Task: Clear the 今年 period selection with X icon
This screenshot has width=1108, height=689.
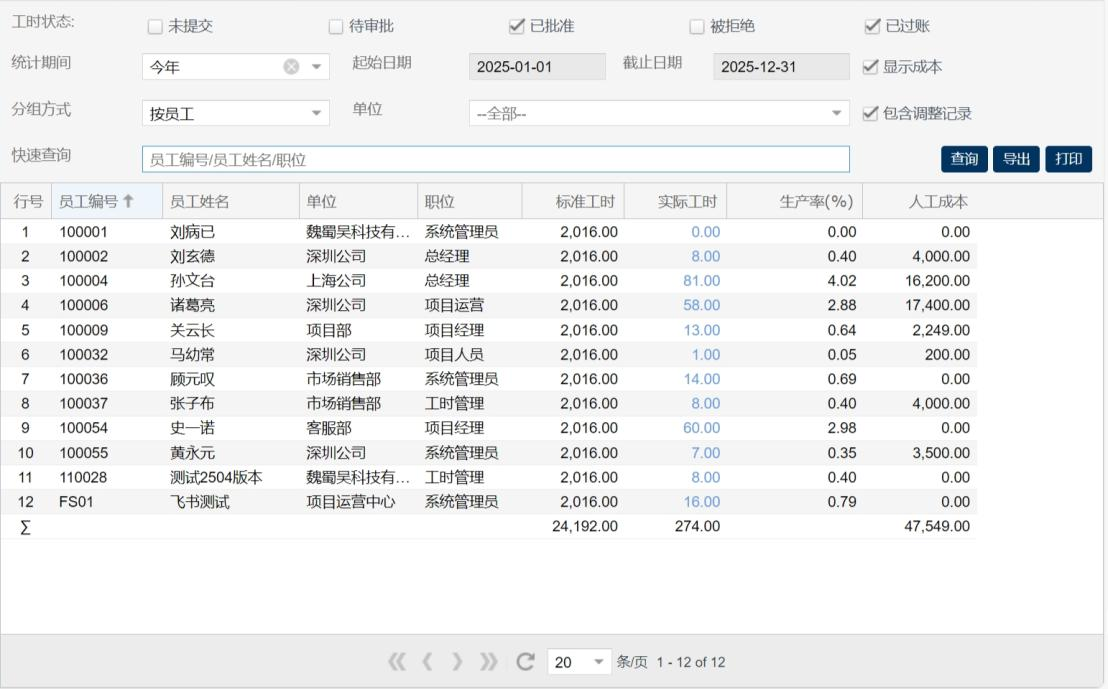Action: point(291,67)
